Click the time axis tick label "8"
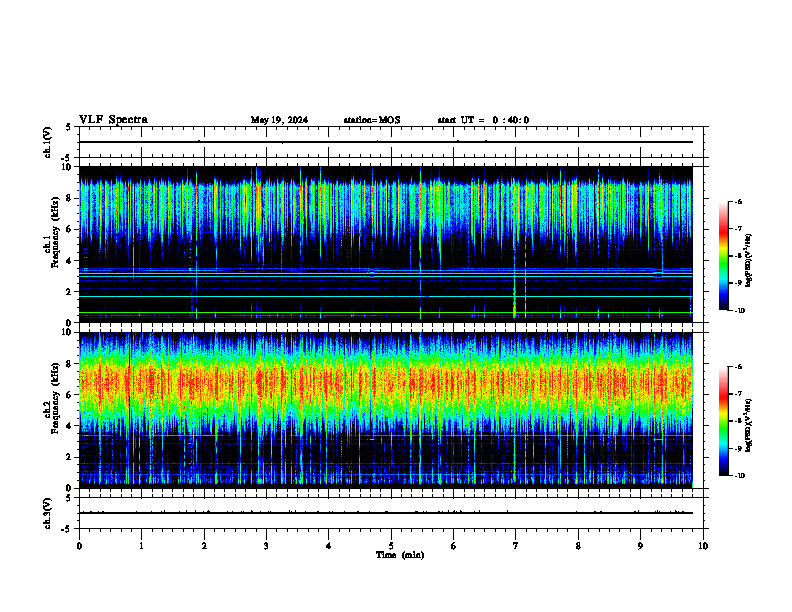The image size is (792, 612). coord(578,546)
